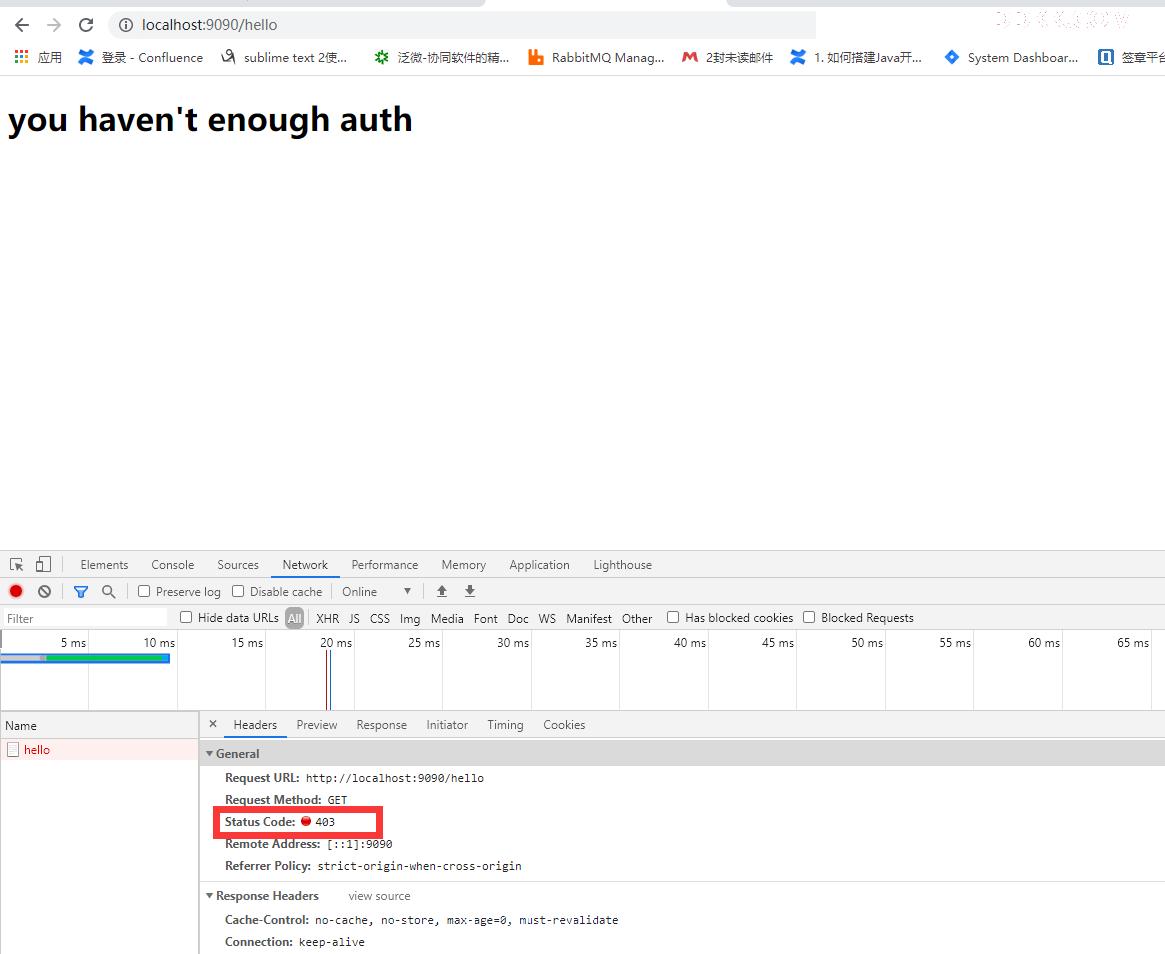
Task: Open the Cookies details tab
Action: (564, 725)
